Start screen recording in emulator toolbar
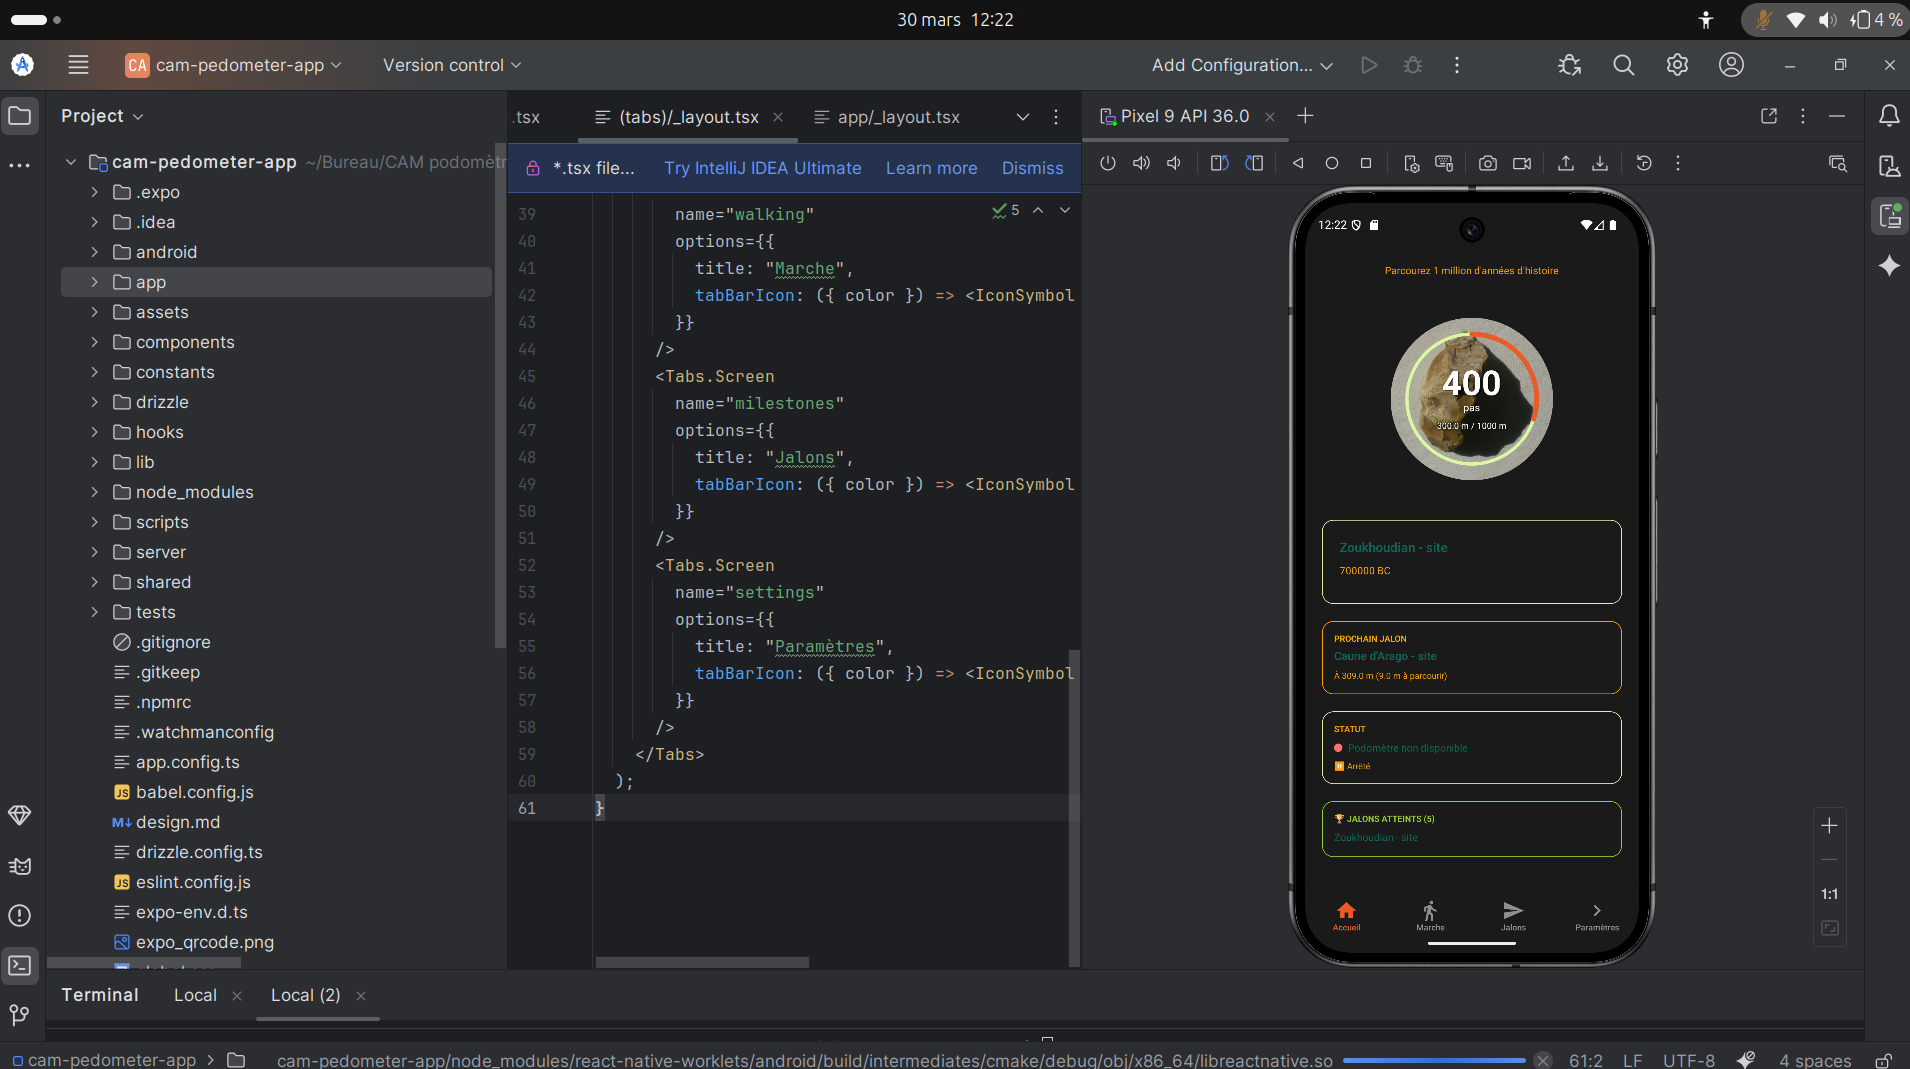 click(1522, 163)
